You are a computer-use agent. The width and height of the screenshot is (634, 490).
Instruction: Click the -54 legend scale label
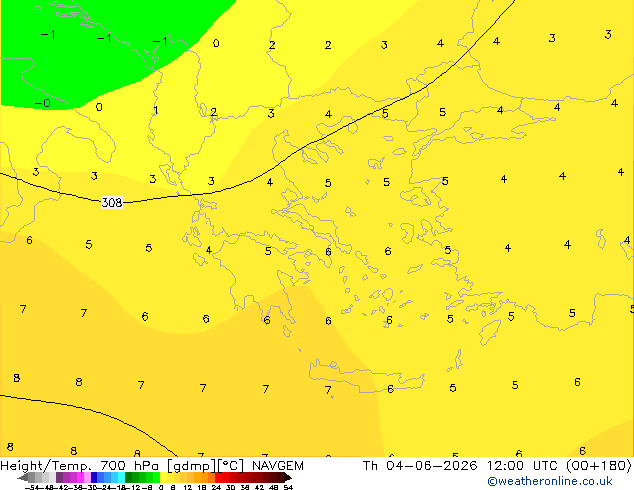click(33, 488)
